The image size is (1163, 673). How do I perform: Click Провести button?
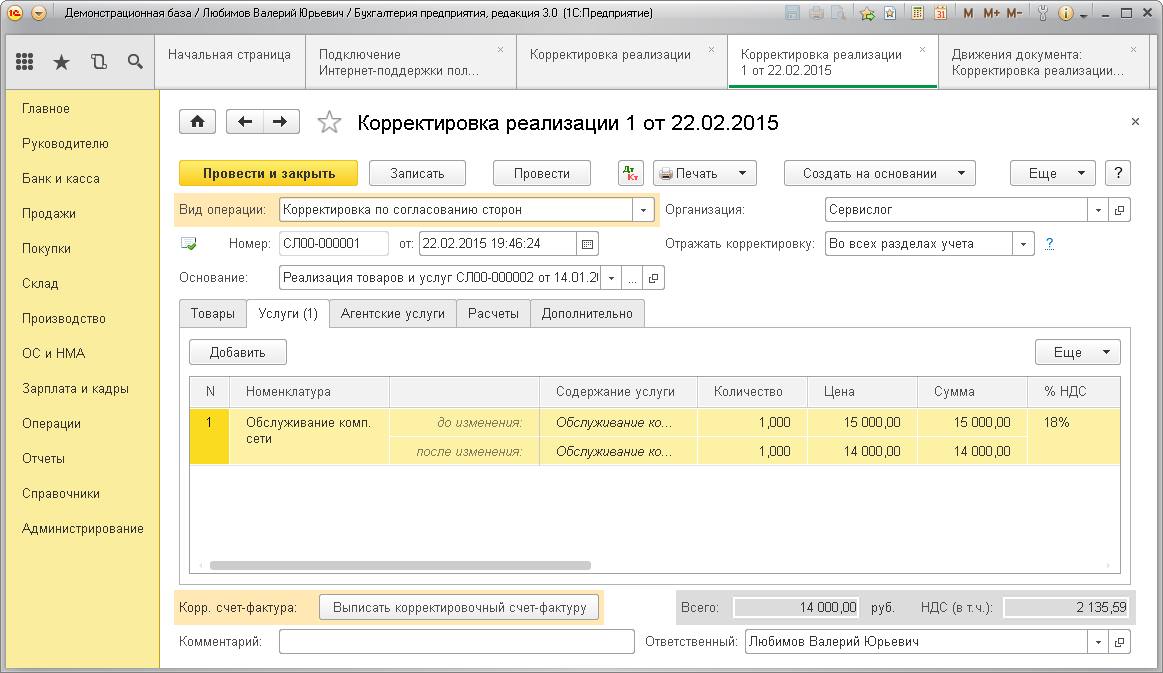point(542,174)
